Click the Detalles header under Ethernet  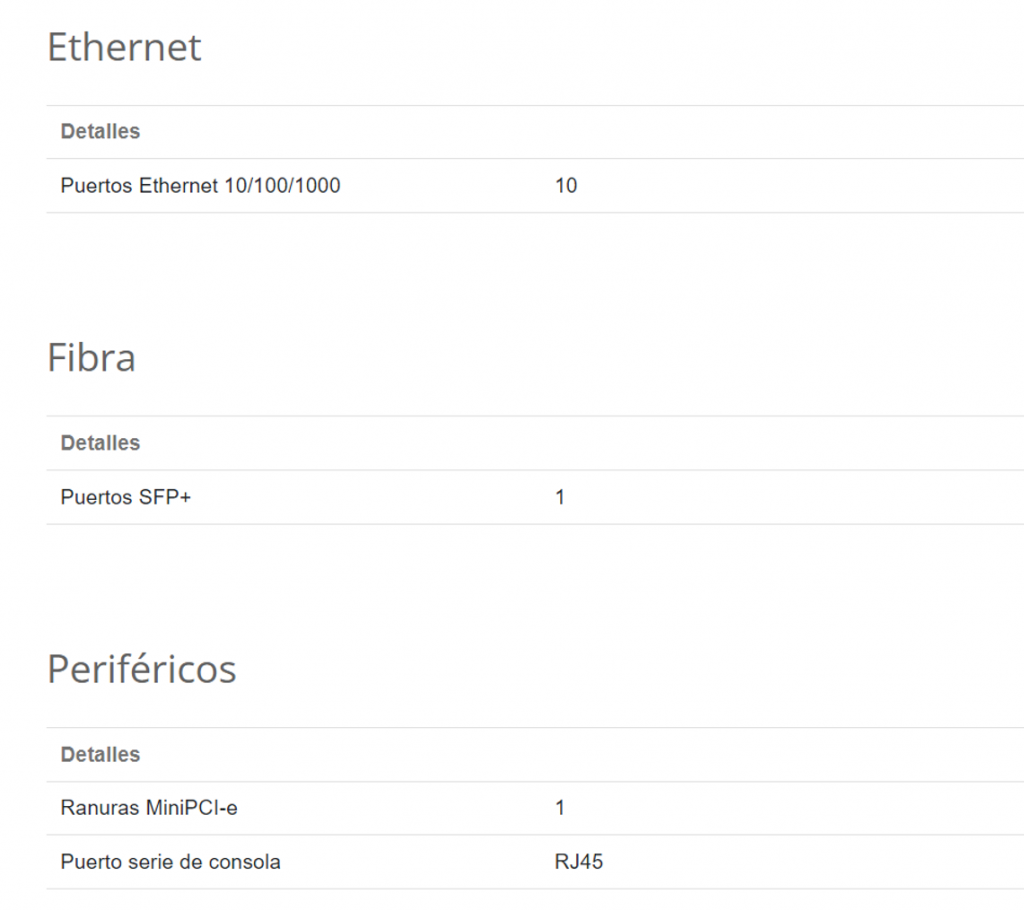[x=100, y=131]
